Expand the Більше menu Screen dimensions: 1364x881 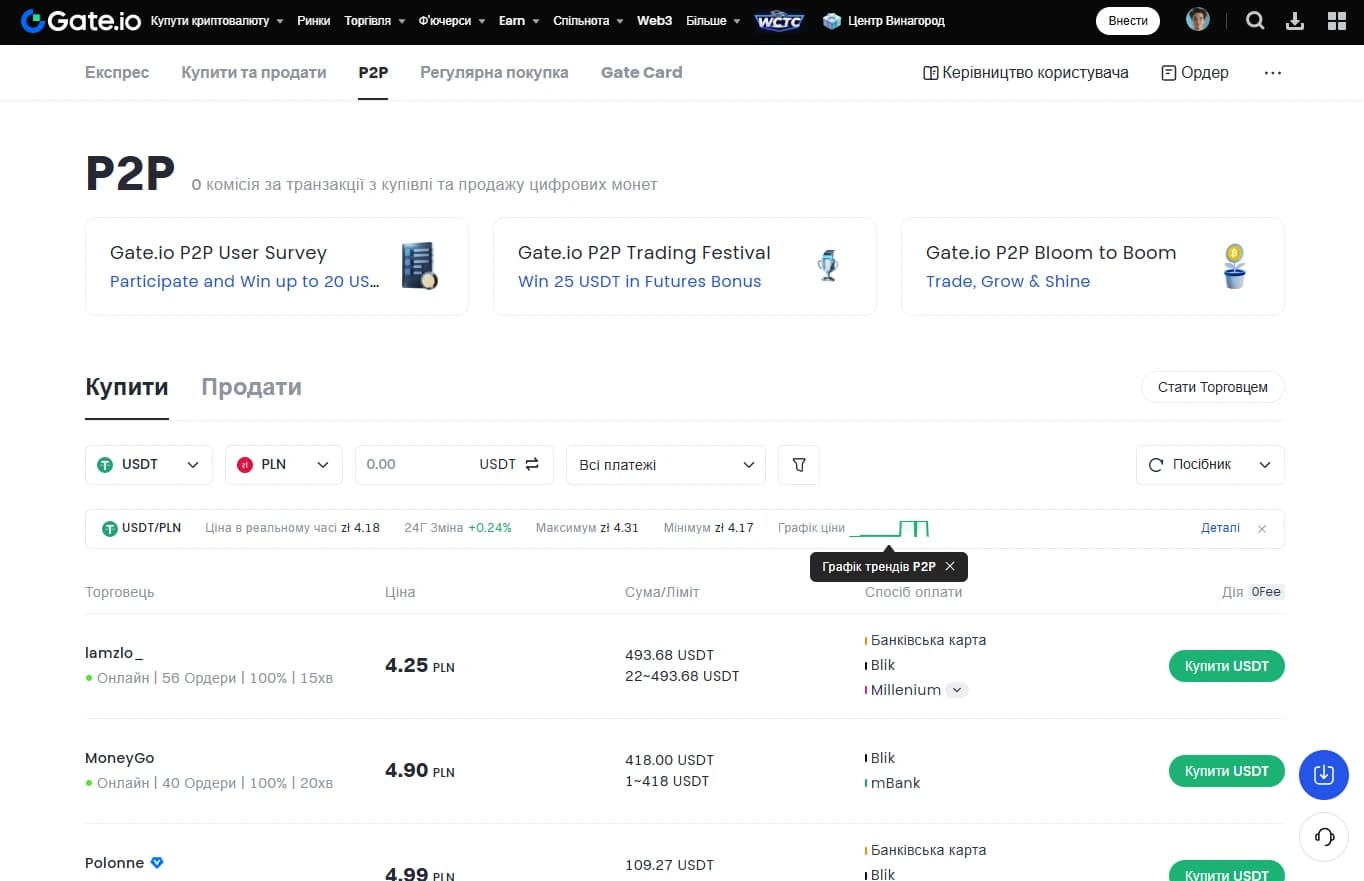714,21
